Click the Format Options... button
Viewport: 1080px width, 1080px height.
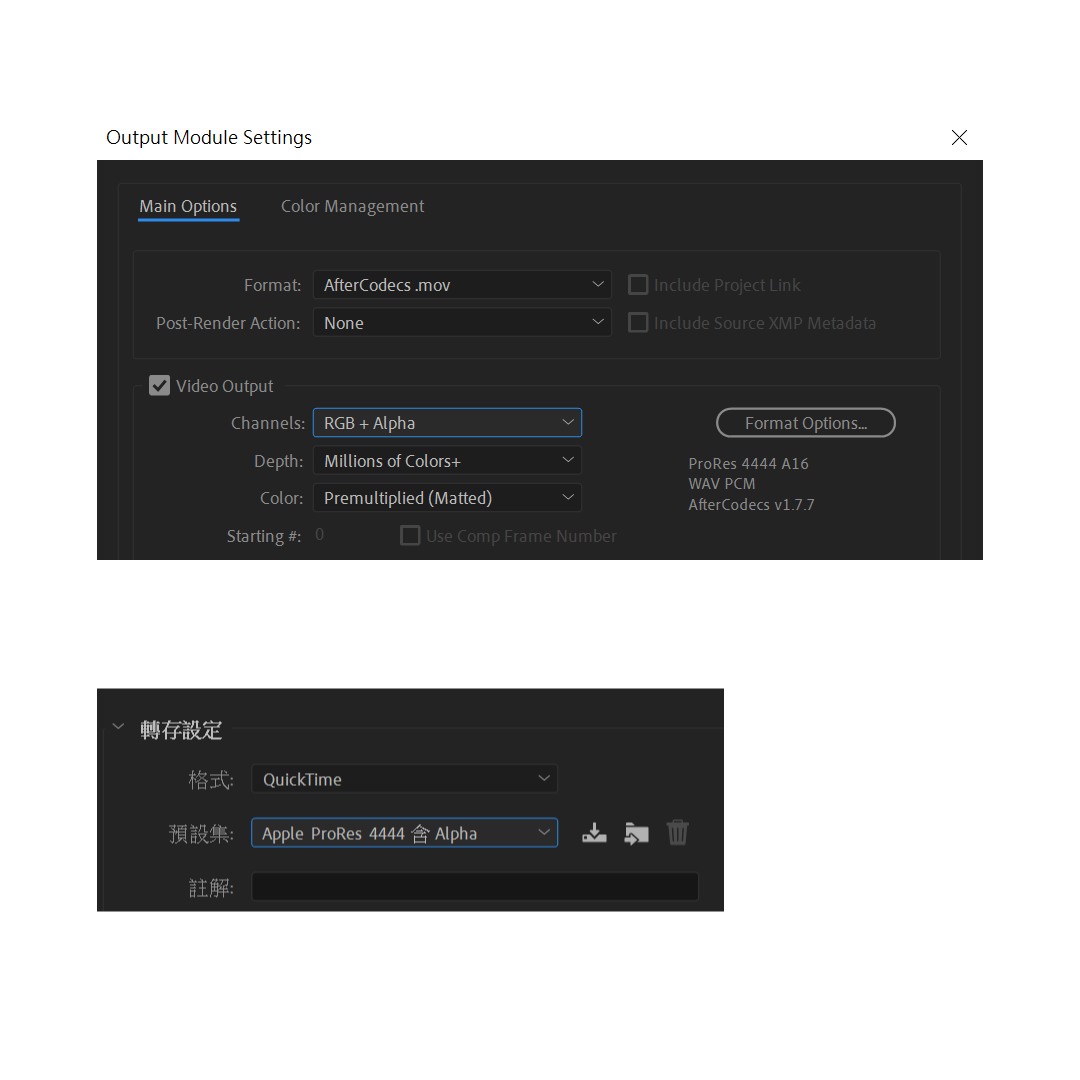pyautogui.click(x=805, y=423)
